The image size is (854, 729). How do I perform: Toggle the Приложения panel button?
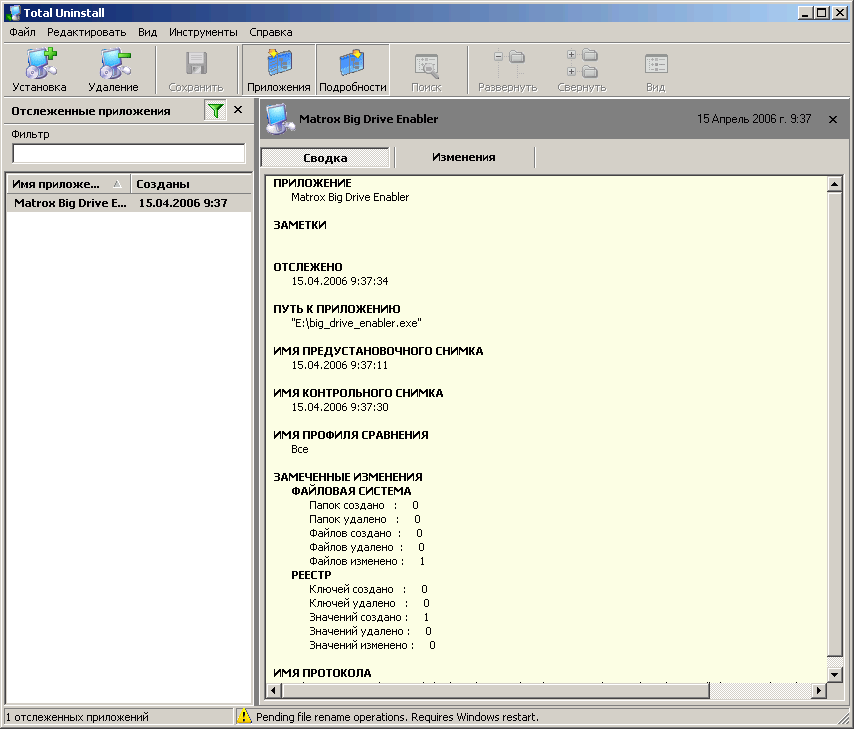click(x=278, y=70)
